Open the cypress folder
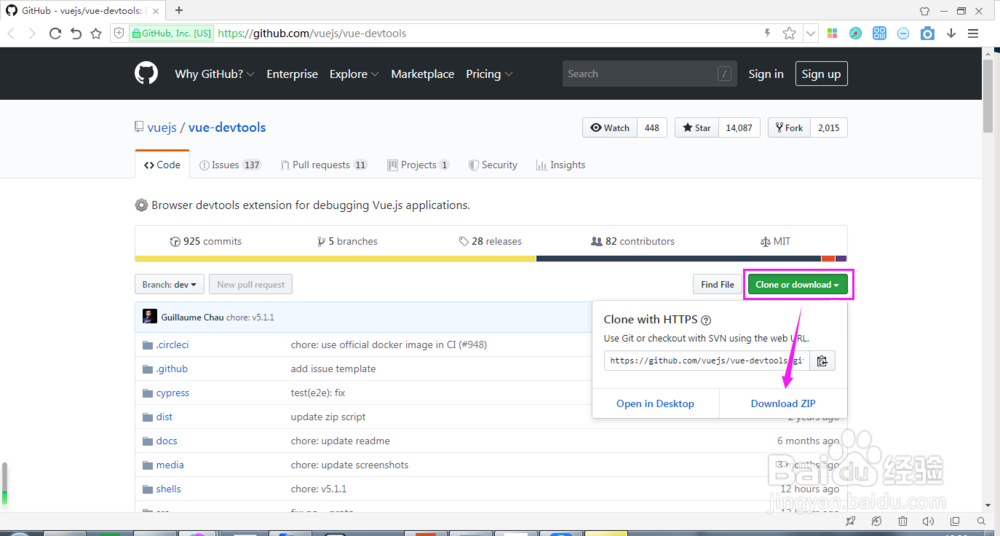 172,392
